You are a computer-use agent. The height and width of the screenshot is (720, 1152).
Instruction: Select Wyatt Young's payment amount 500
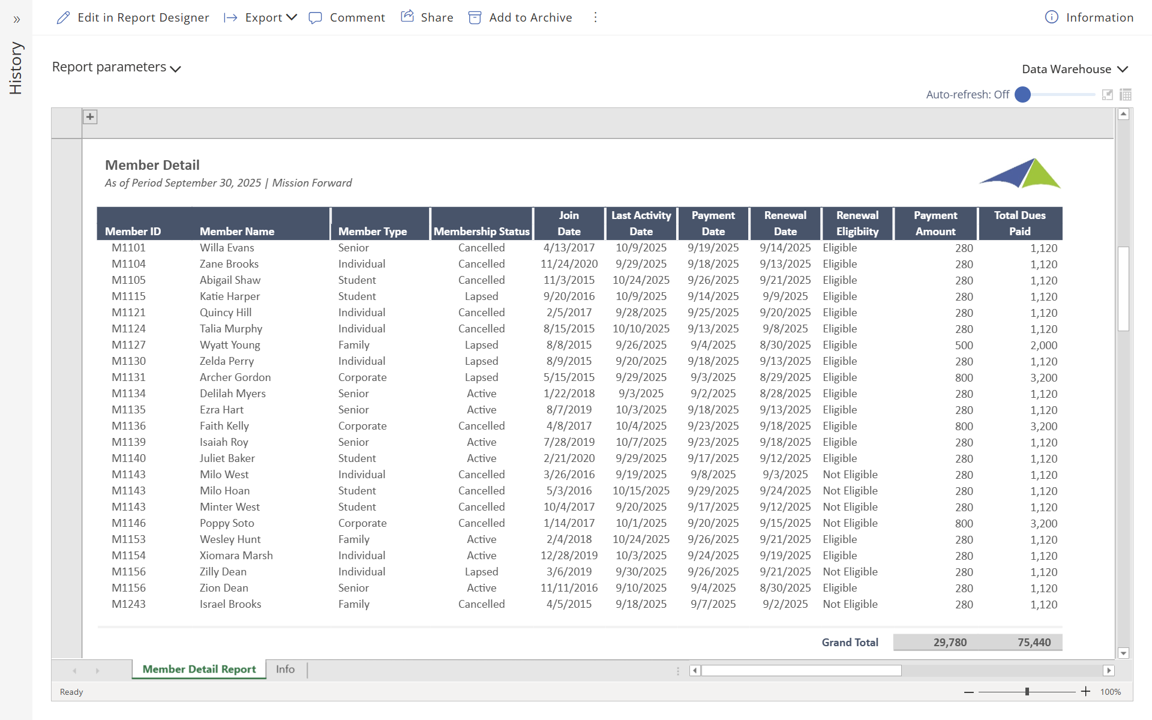click(x=964, y=345)
